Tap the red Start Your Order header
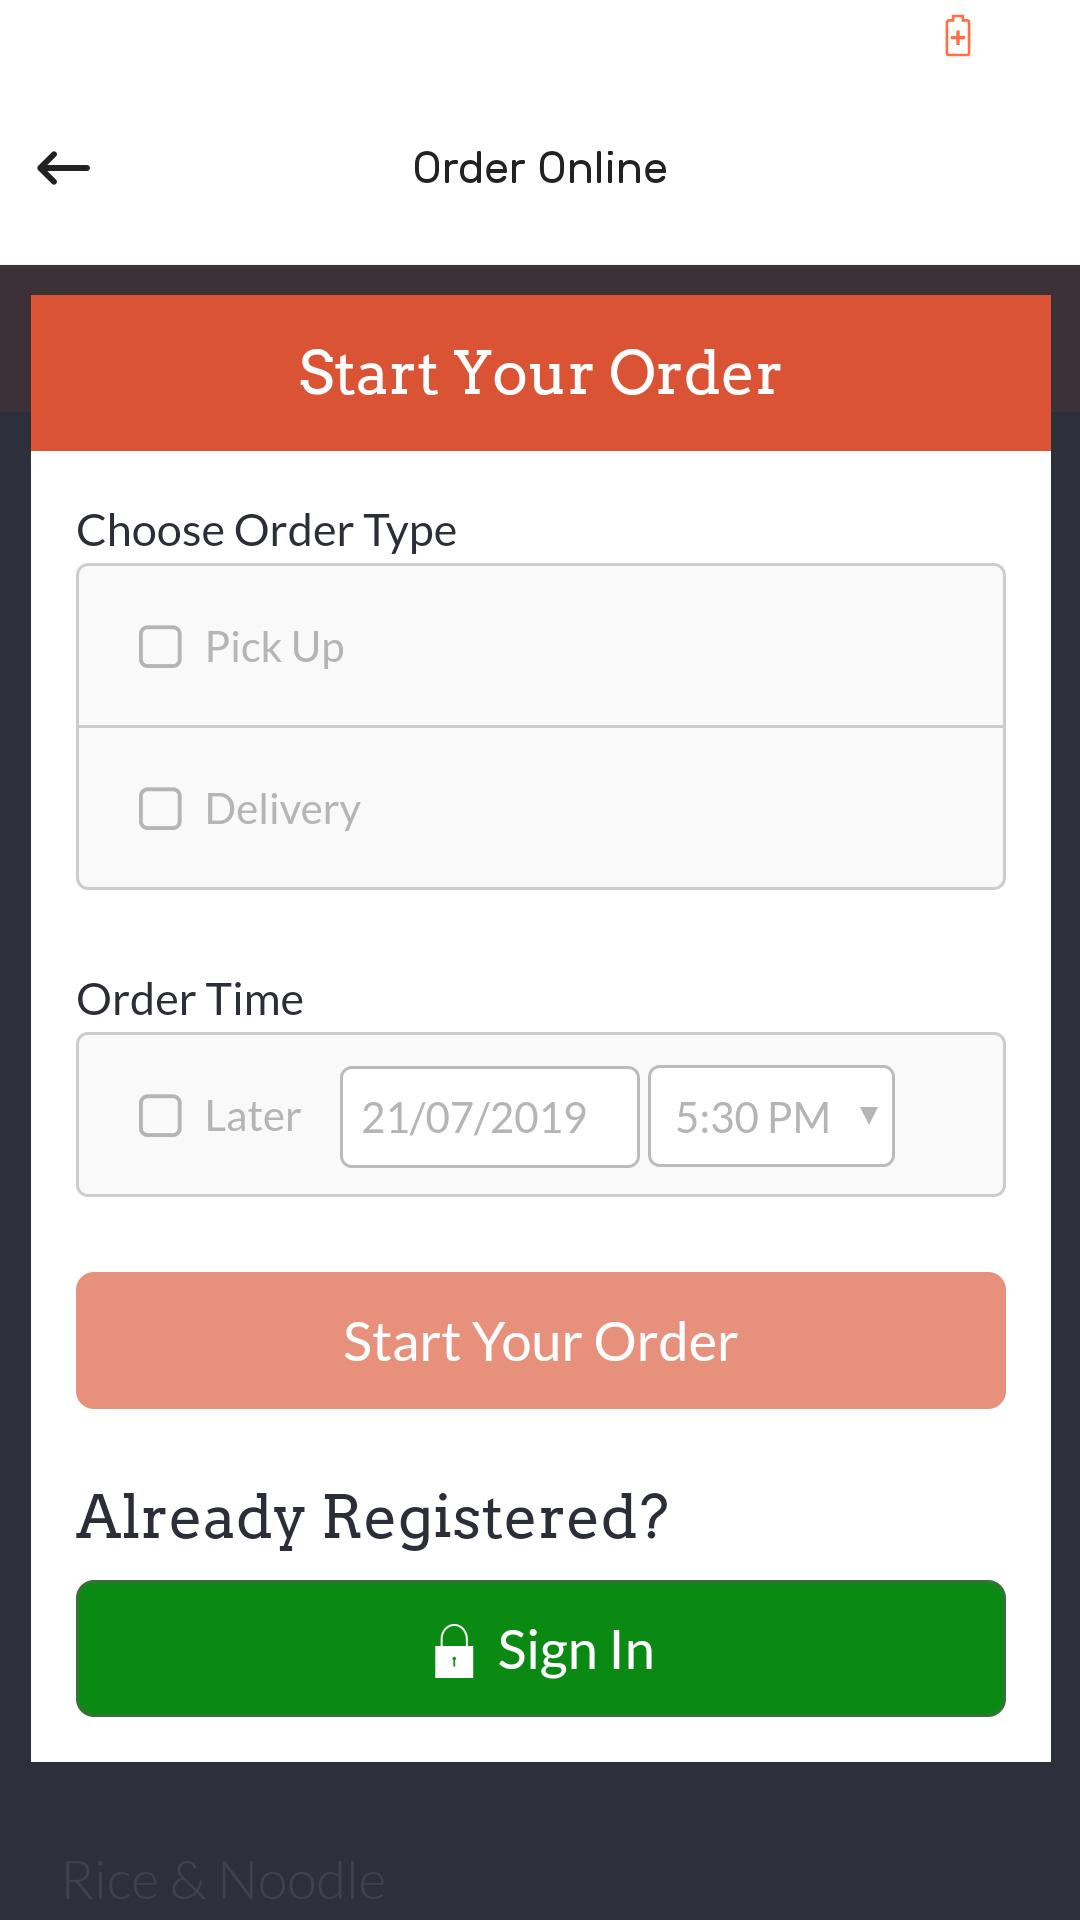The image size is (1080, 1920). tap(540, 373)
